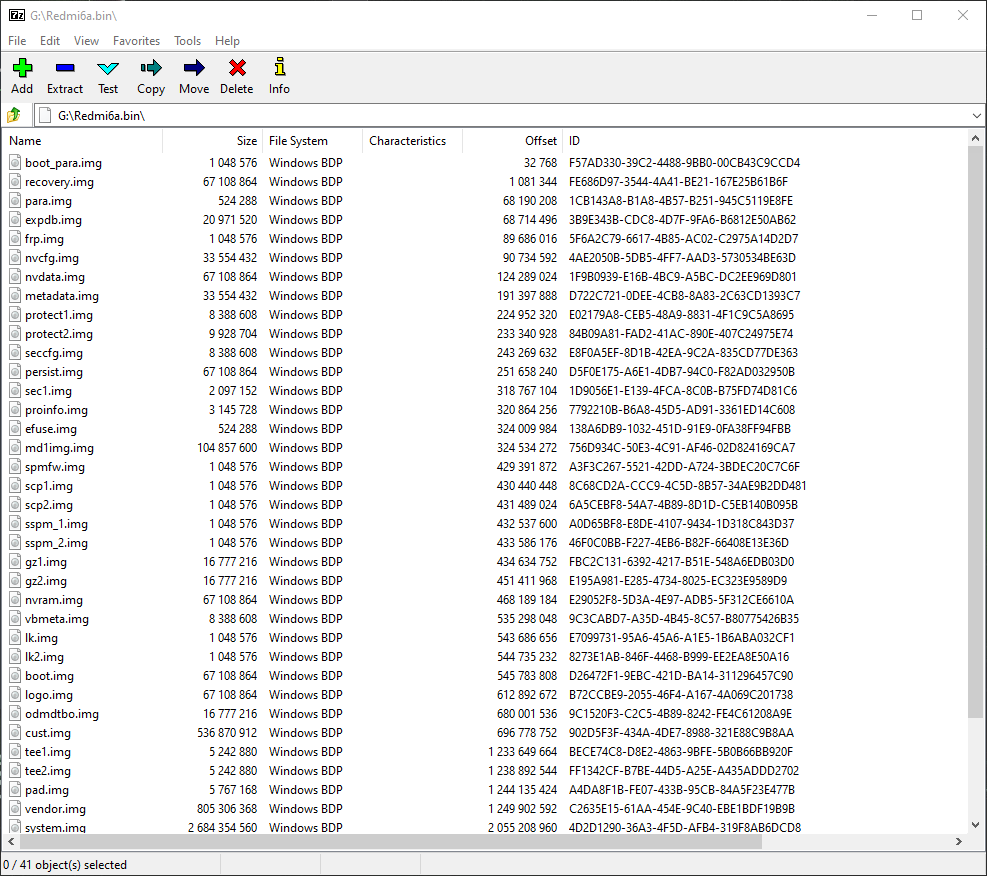Select the para.img file icon
The image size is (987, 876).
coord(15,201)
